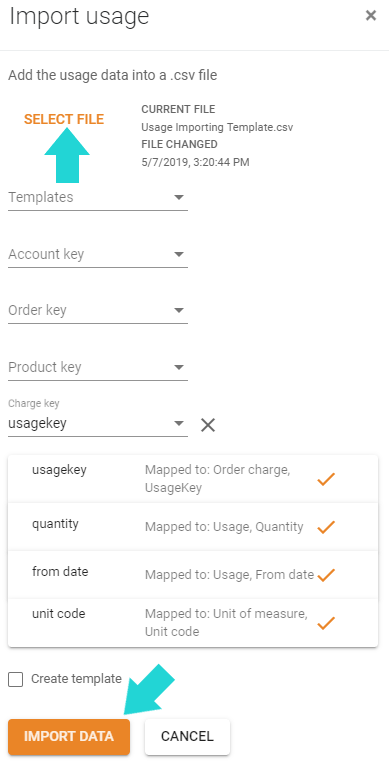Open the Templates dropdown
Viewport: 389px width, 764px height.
pos(98,198)
